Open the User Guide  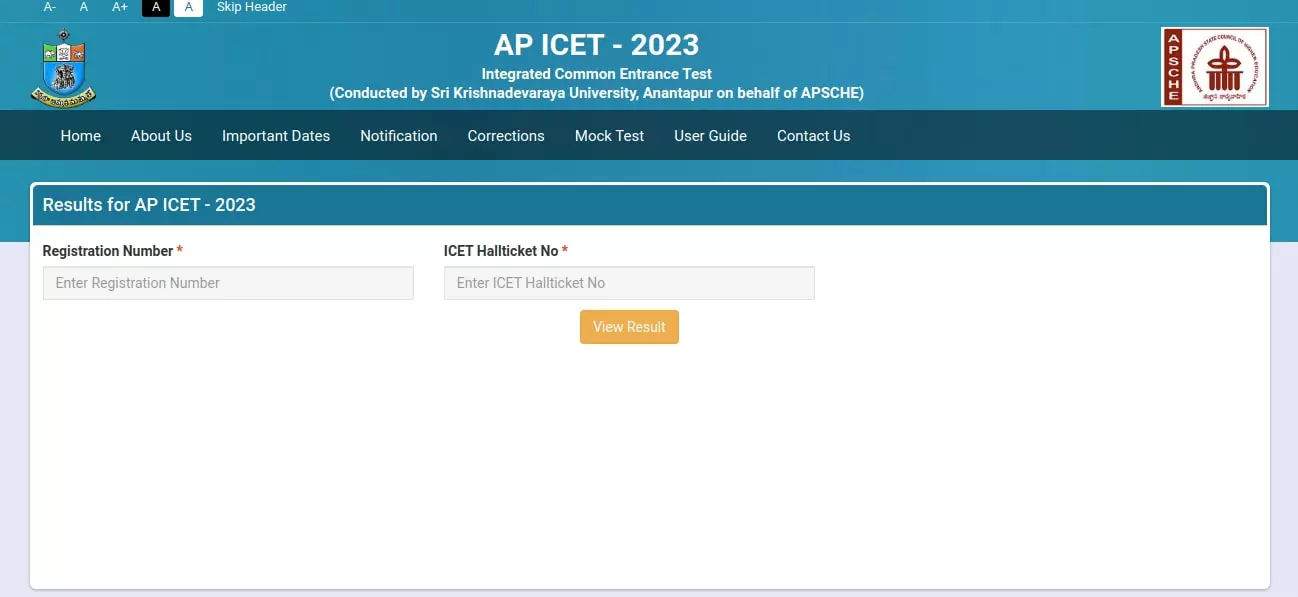[710, 135]
